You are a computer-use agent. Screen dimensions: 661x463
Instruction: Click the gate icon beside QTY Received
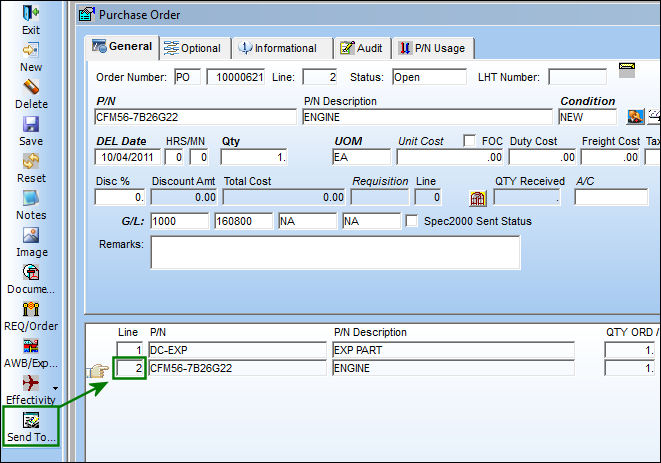(478, 198)
